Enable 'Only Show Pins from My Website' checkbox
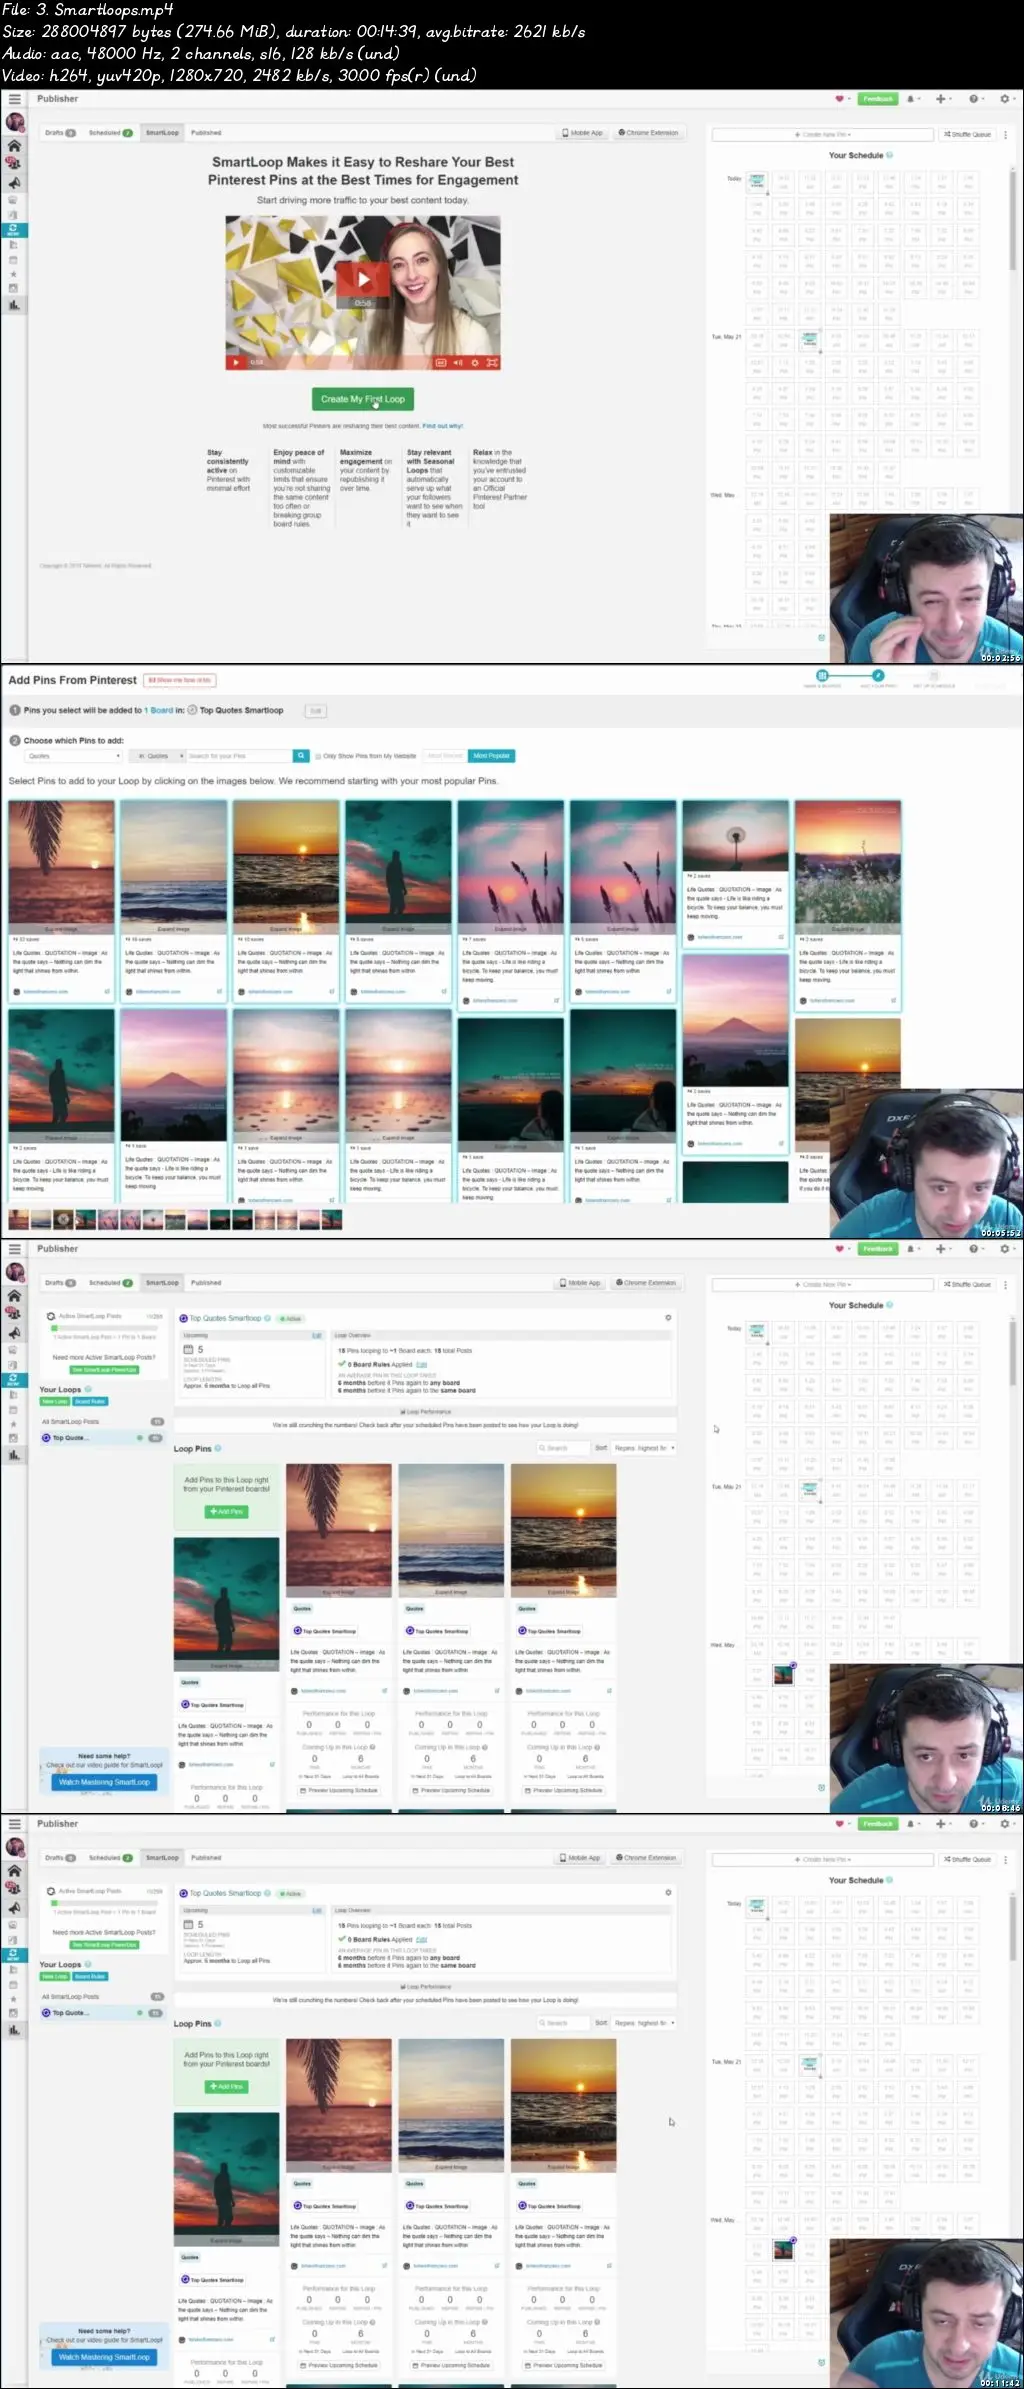Screen dimensions: 1024x2389 tap(318, 756)
